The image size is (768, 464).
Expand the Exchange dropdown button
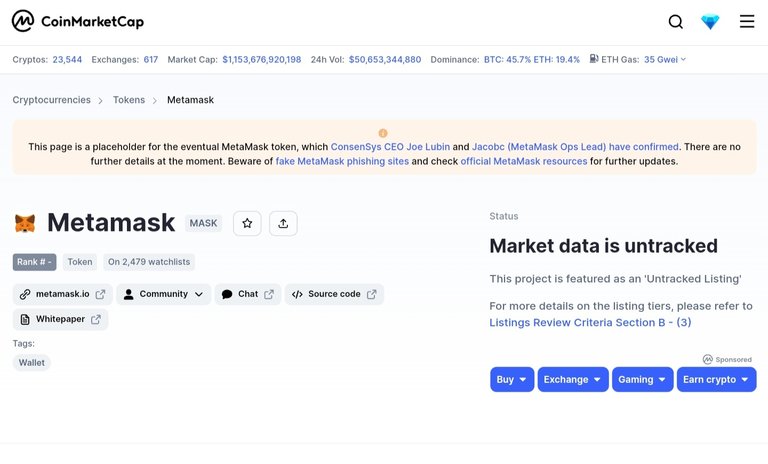point(572,380)
